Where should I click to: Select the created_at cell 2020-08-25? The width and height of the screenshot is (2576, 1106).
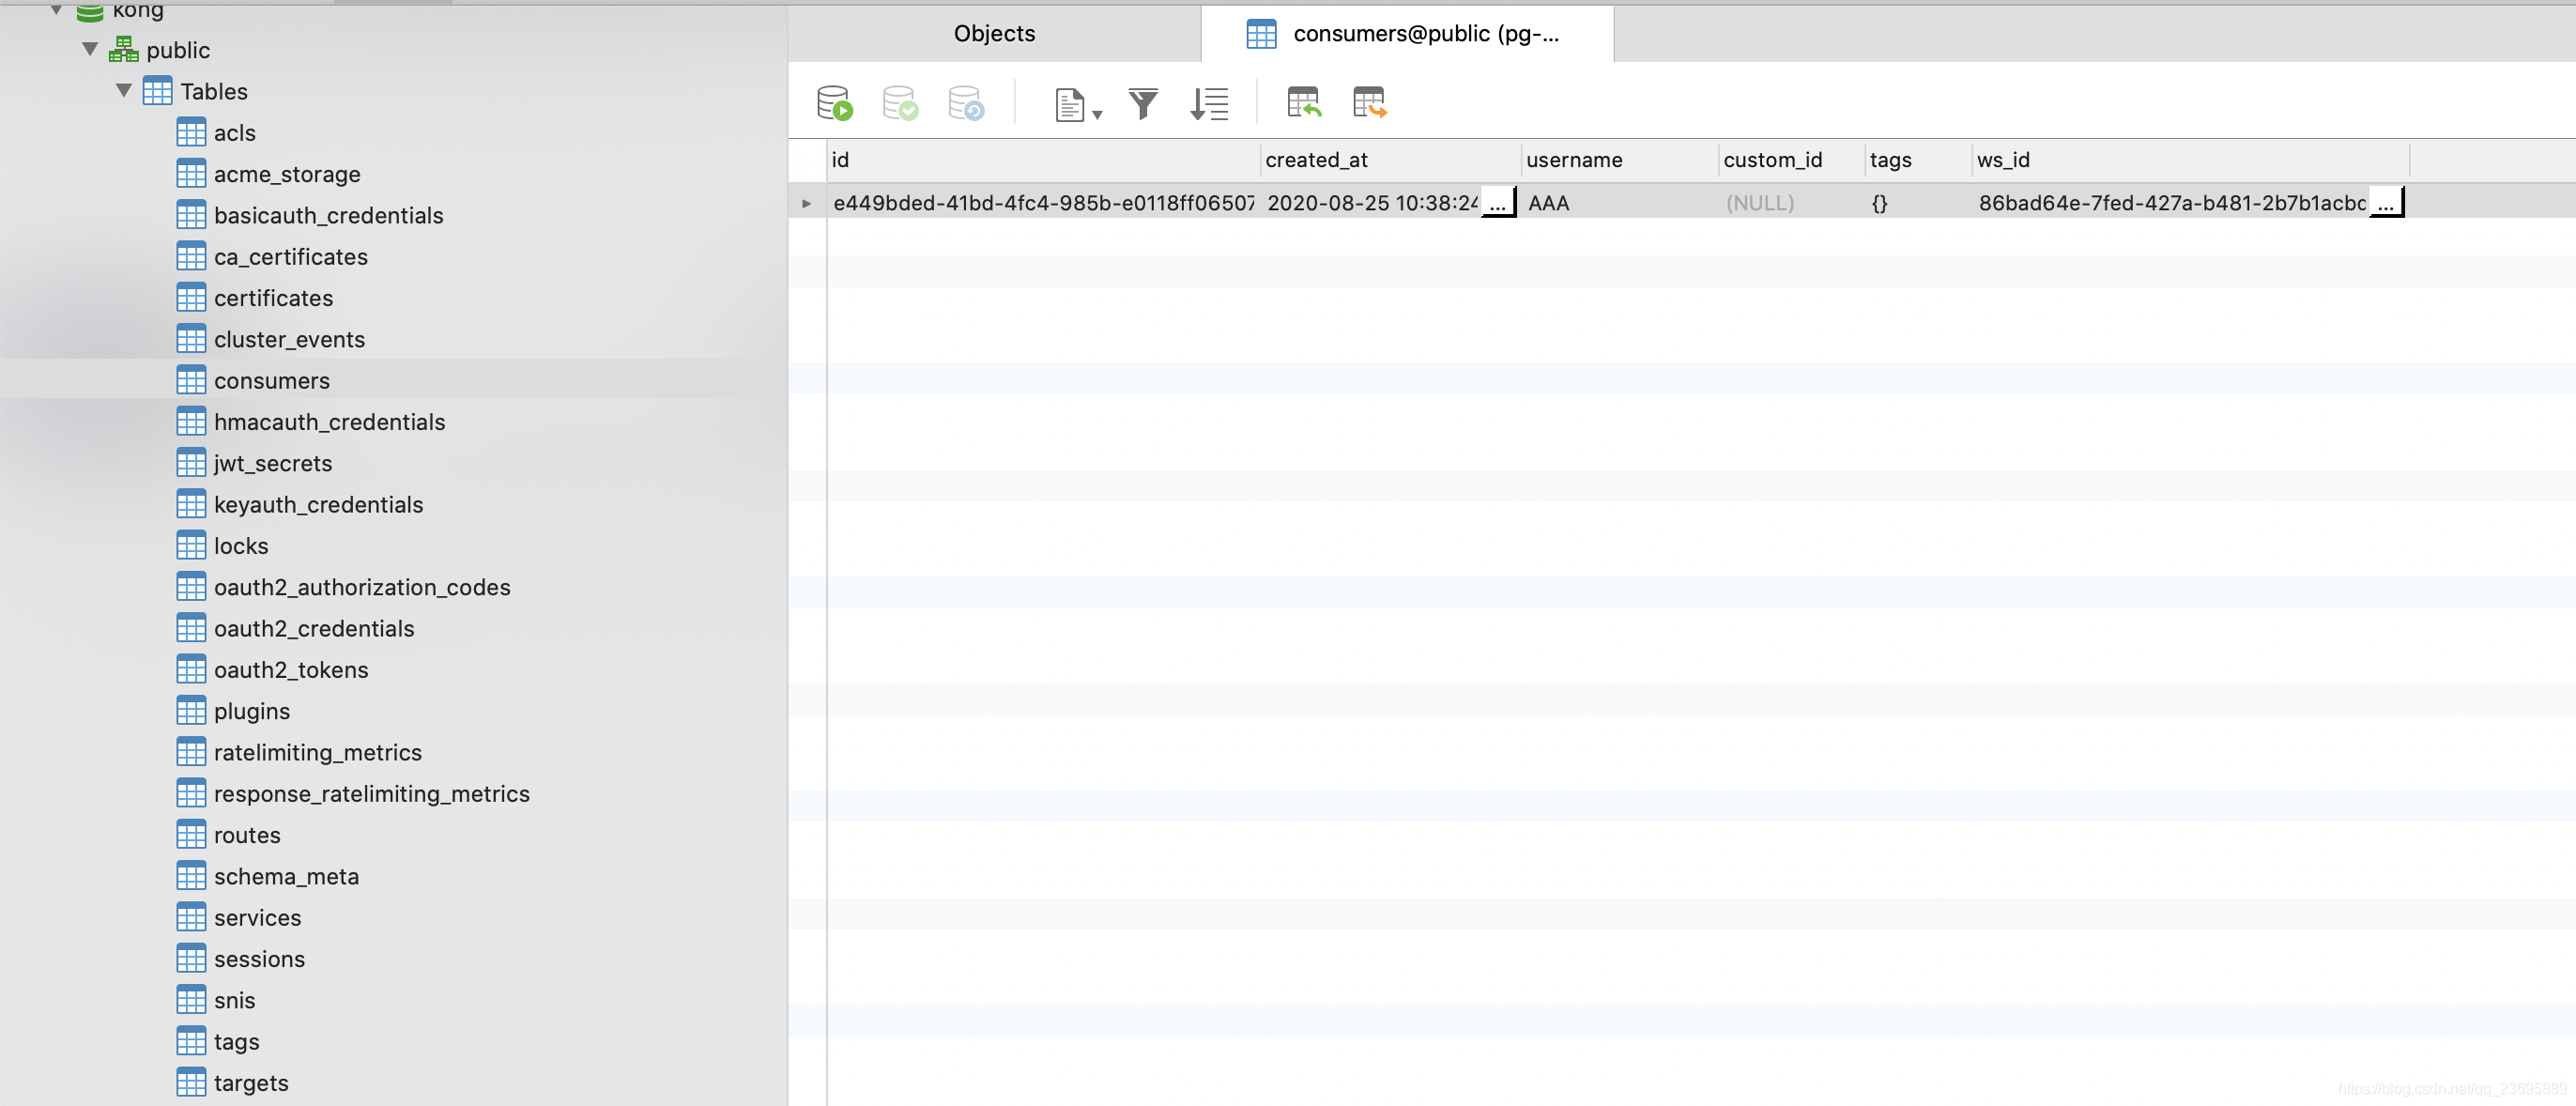(1371, 203)
